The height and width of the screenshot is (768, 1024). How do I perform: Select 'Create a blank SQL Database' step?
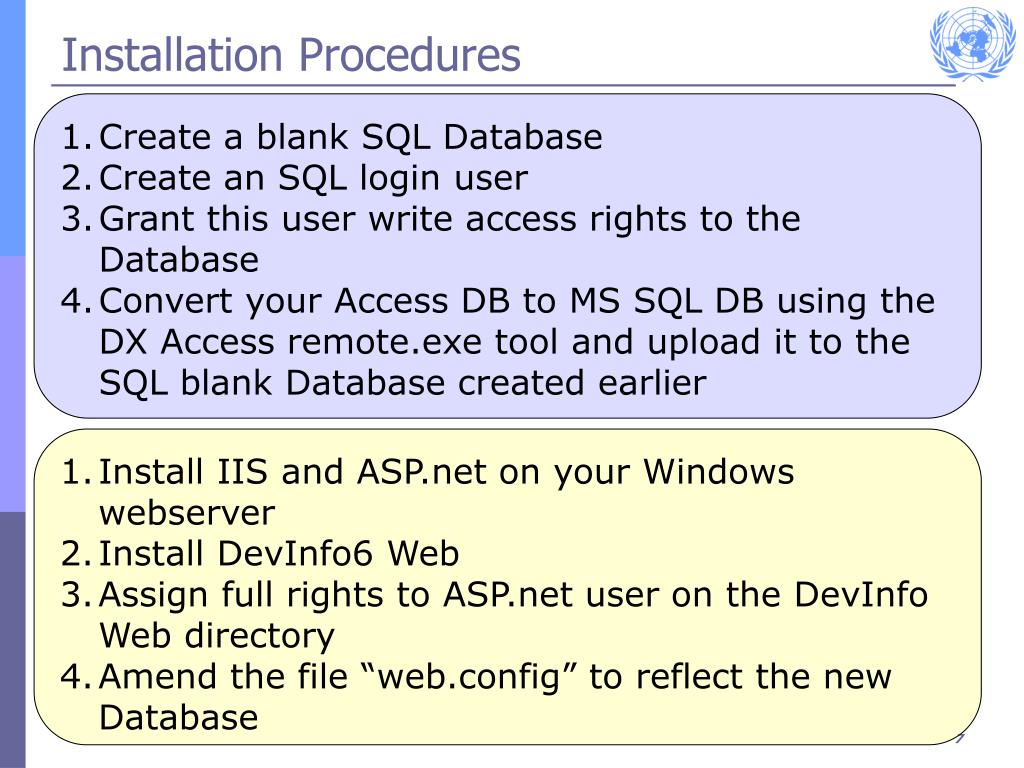pyautogui.click(x=351, y=137)
